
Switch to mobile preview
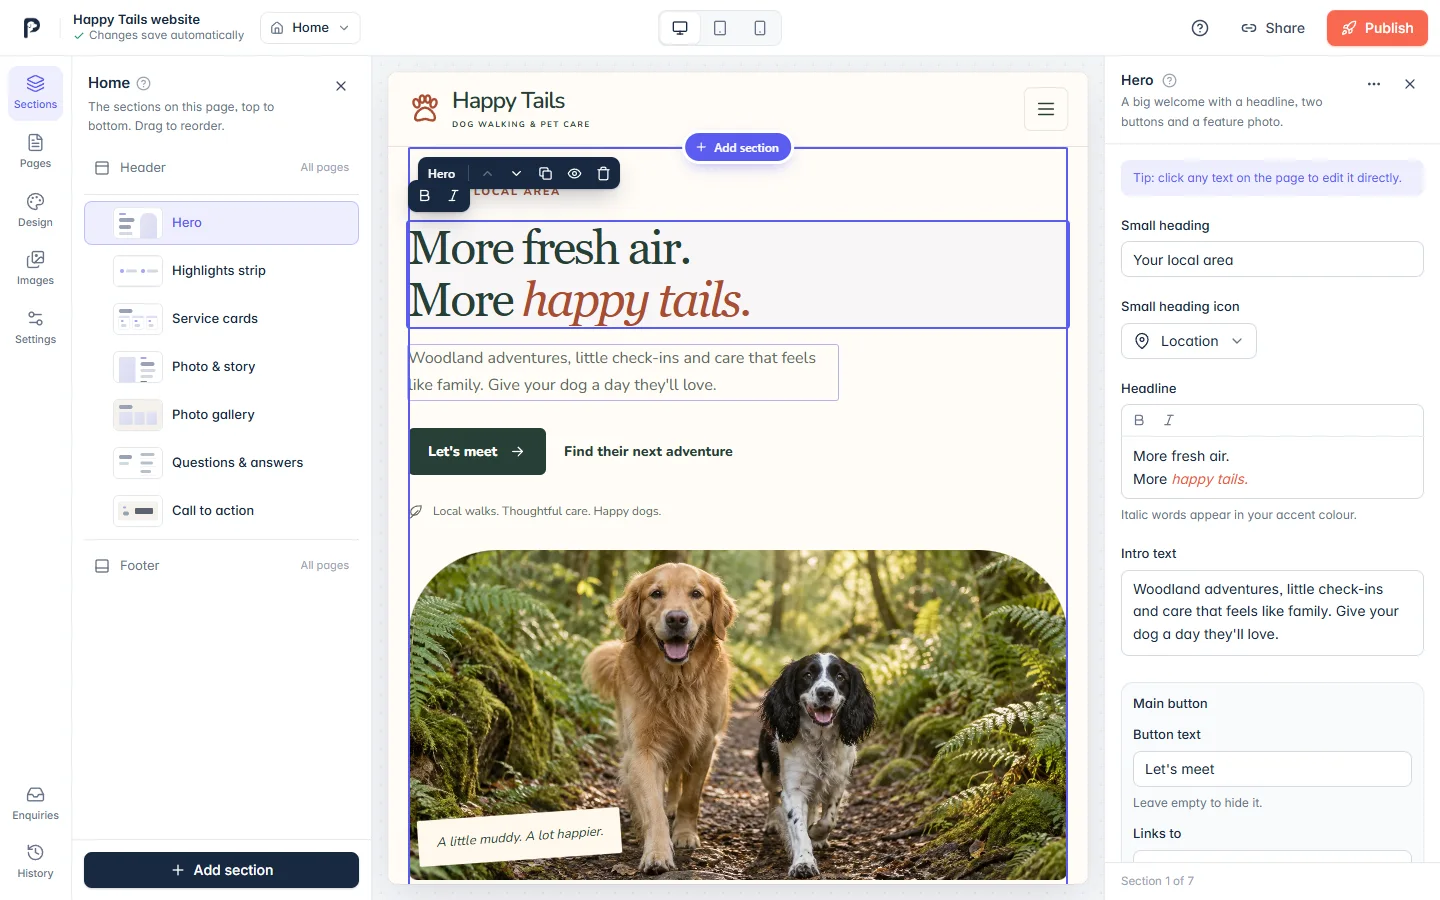(x=760, y=28)
